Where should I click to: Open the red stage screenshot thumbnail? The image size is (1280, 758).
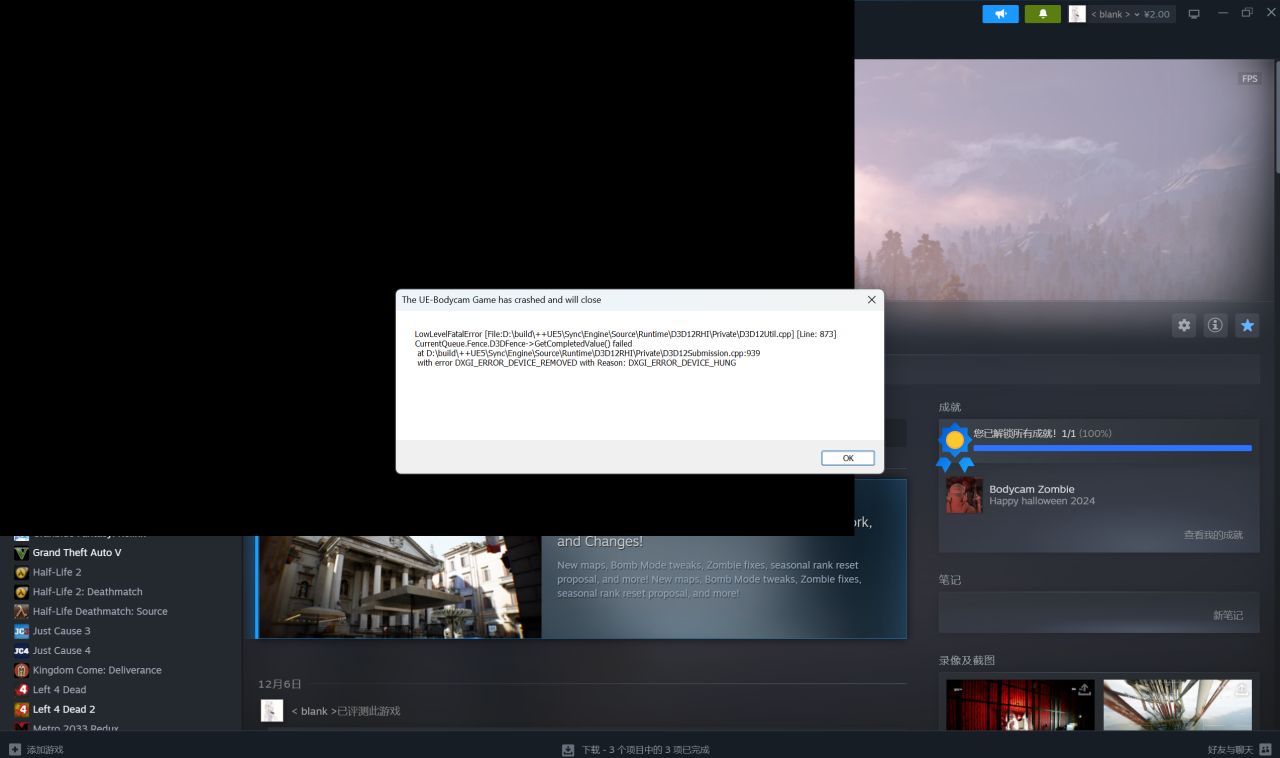[x=1020, y=705]
